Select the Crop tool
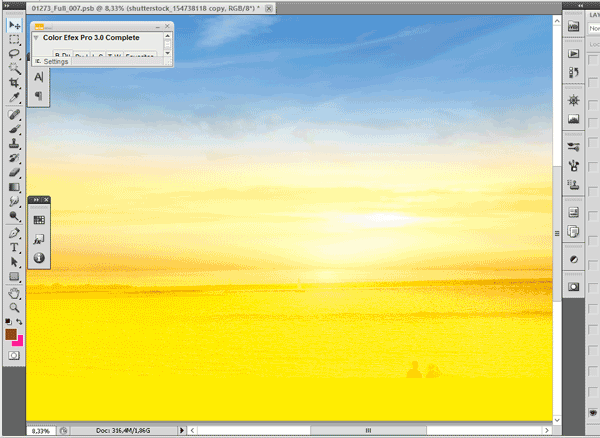Viewport: 600px width, 438px height. (x=14, y=83)
